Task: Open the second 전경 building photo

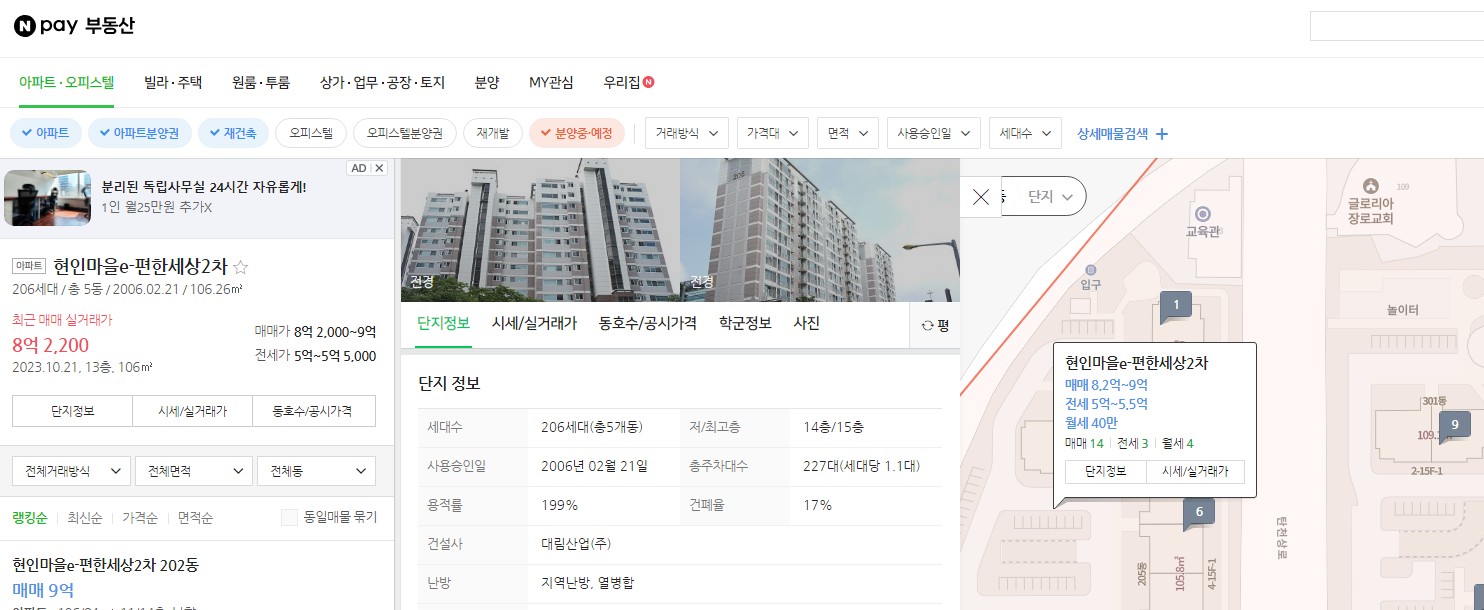Action: (820, 230)
